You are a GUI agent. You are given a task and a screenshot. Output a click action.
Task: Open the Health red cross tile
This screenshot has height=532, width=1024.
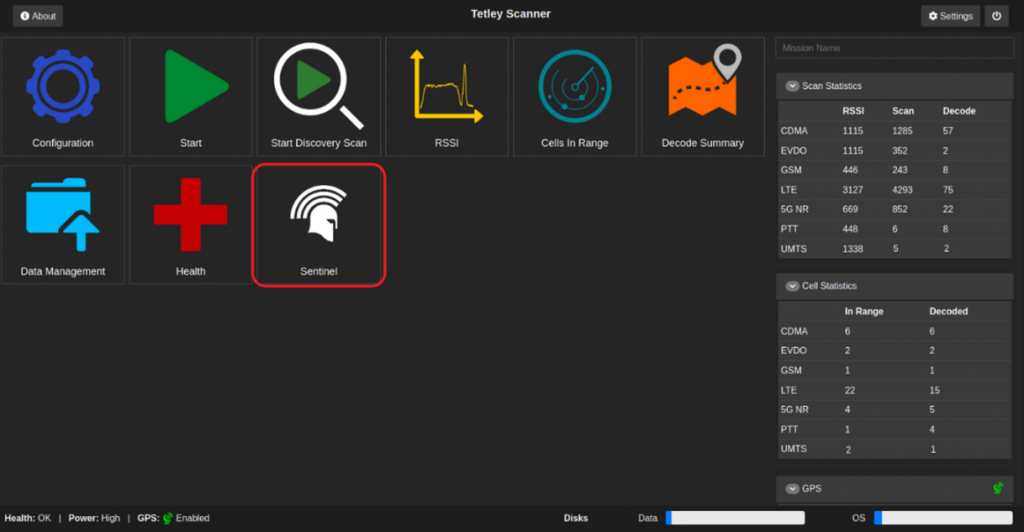pos(191,225)
